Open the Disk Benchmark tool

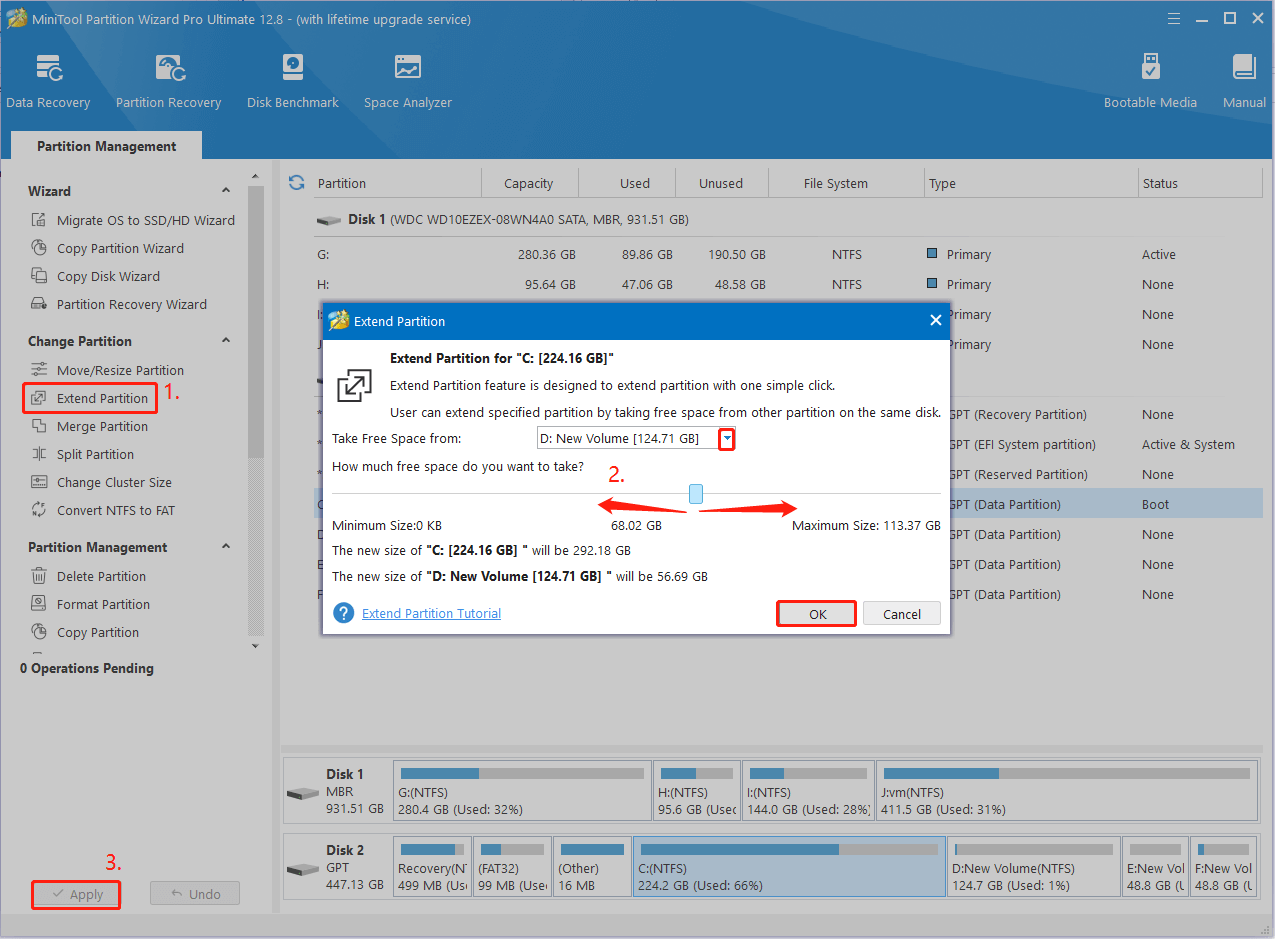pos(293,80)
